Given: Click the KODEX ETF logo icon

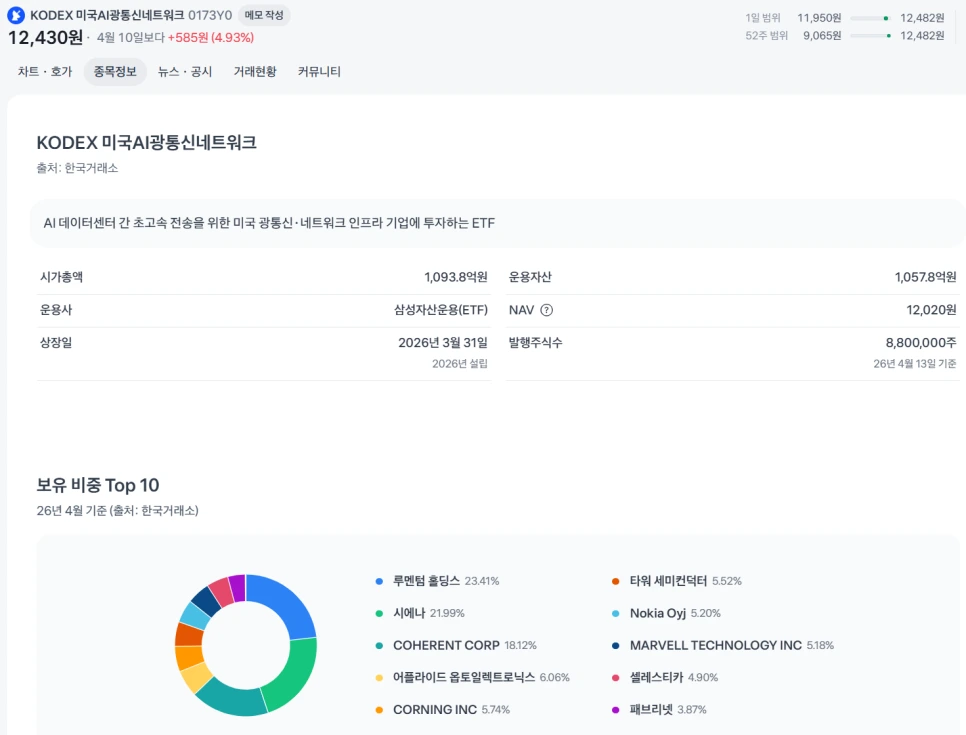Looking at the screenshot, I should [x=16, y=15].
